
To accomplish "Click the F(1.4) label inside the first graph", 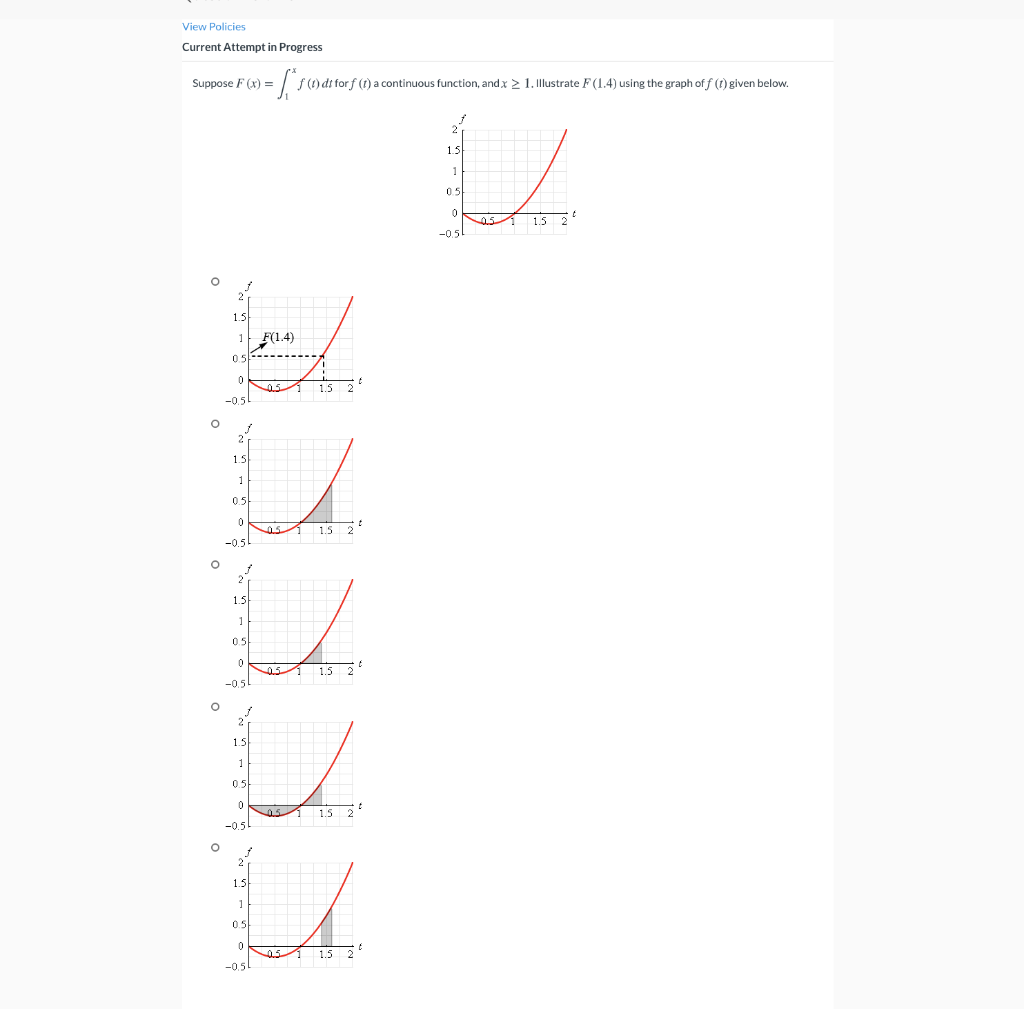I will (x=278, y=337).
